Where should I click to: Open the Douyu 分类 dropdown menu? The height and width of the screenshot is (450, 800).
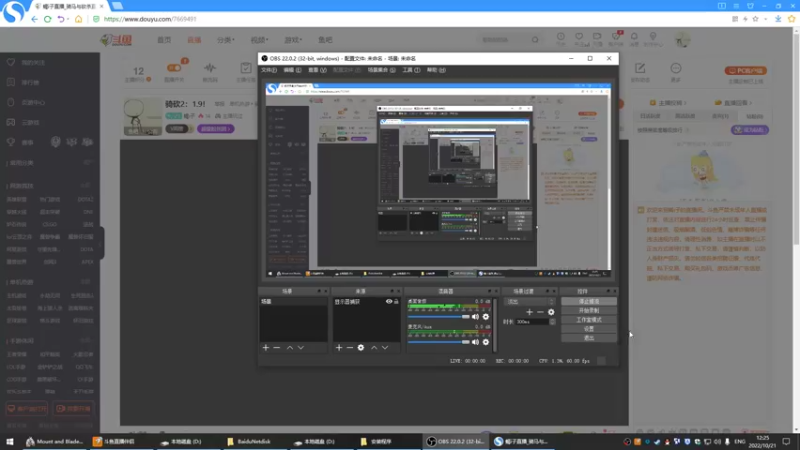[226, 40]
